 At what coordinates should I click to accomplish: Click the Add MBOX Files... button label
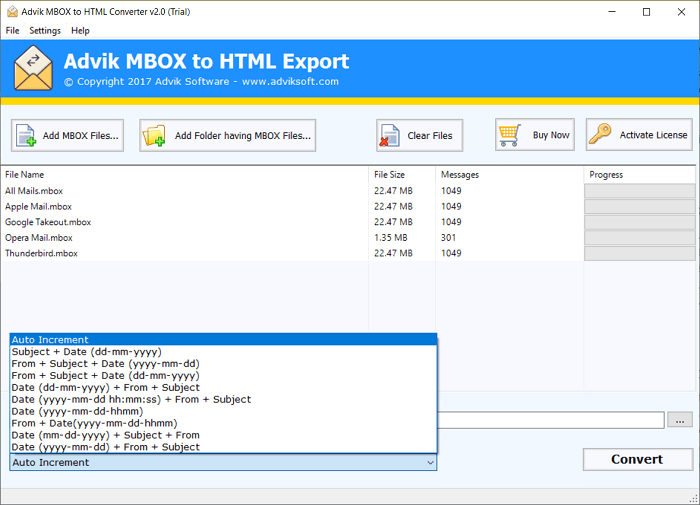80,135
